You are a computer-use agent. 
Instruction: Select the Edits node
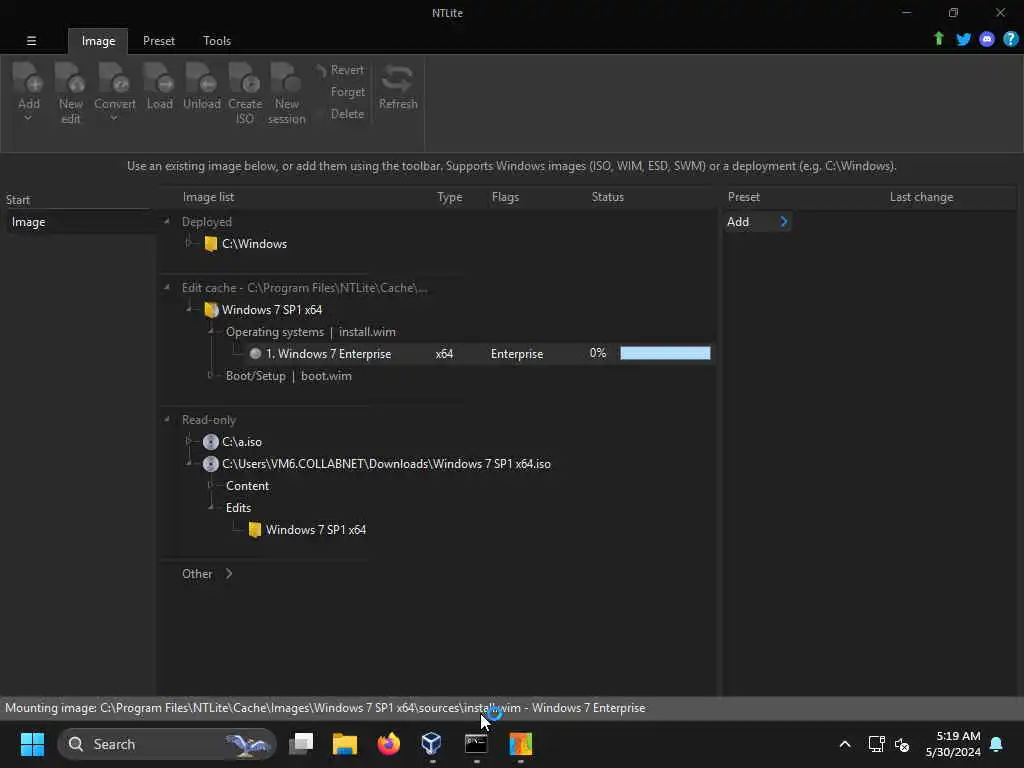click(238, 507)
